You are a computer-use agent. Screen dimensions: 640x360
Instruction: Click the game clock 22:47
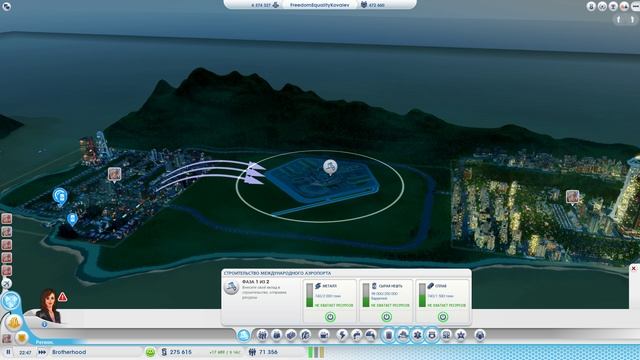[25, 352]
